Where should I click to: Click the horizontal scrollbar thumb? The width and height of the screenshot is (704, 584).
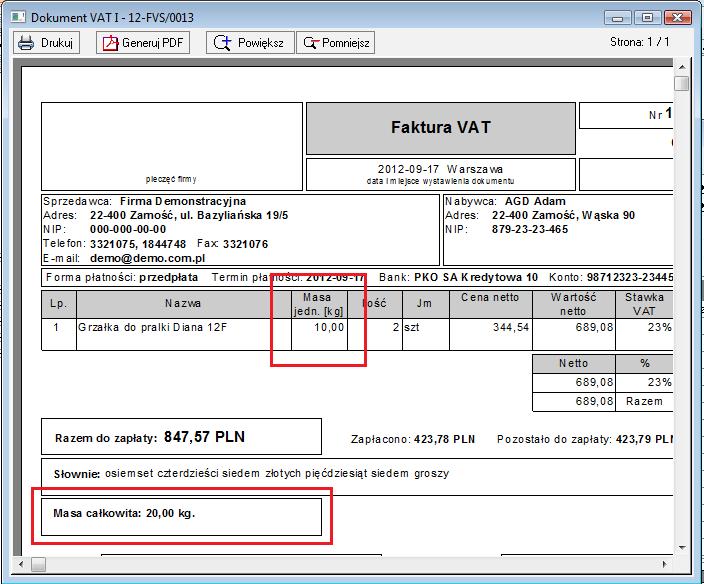coord(38,564)
